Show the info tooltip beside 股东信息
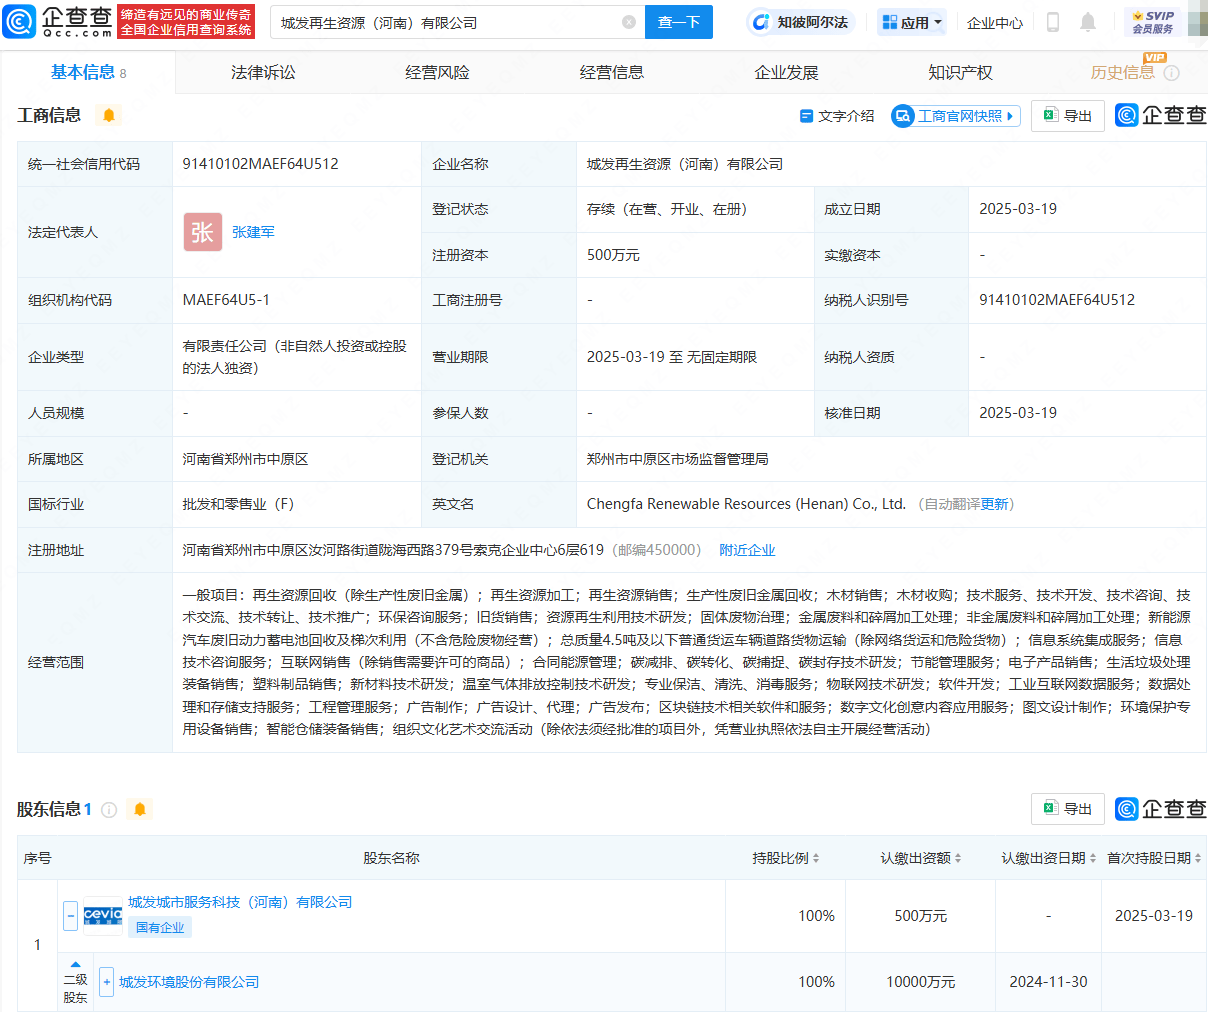 [109, 810]
